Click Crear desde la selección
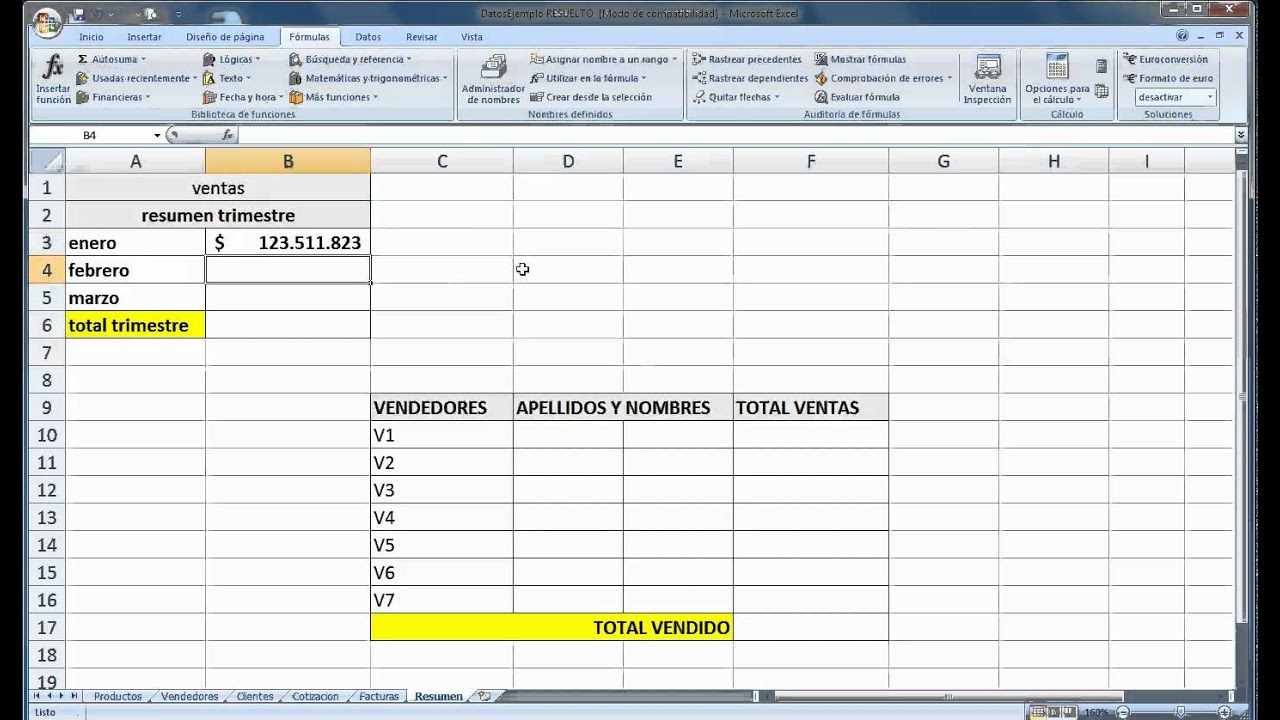 591,97
